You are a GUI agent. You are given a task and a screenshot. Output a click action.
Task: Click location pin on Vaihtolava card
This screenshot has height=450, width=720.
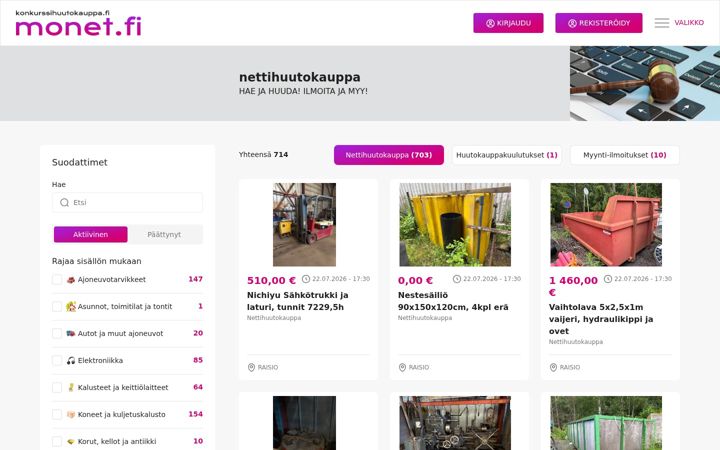pos(553,367)
